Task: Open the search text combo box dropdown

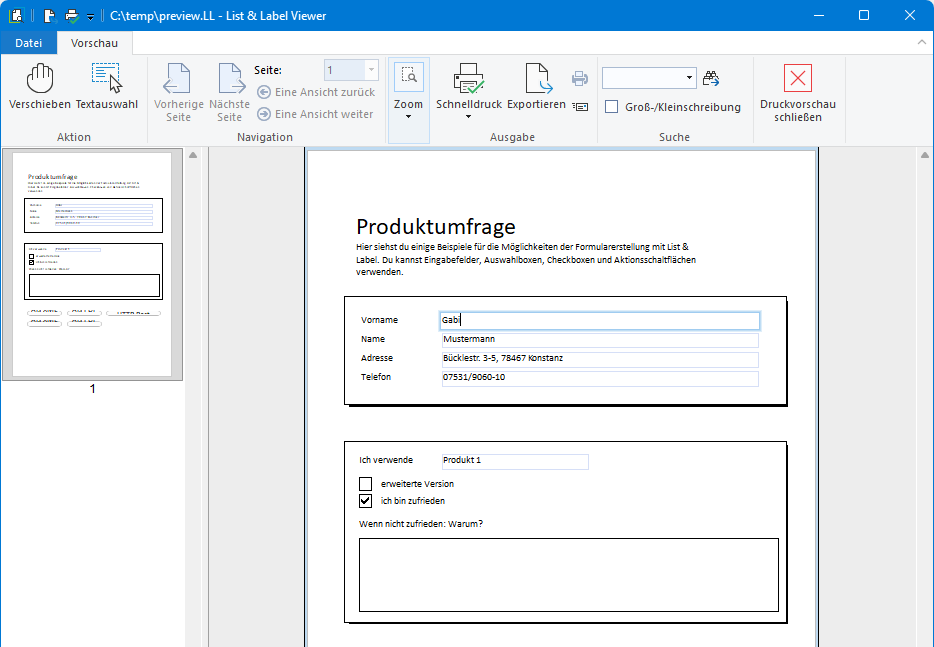Action: click(690, 78)
